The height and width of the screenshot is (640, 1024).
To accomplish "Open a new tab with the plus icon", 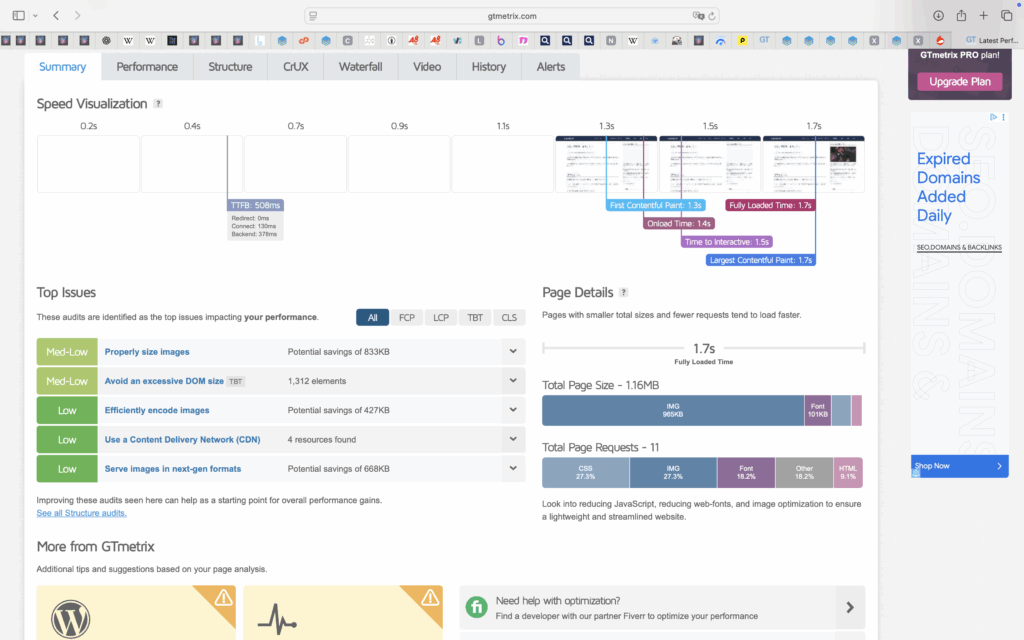I will pyautogui.click(x=984, y=16).
